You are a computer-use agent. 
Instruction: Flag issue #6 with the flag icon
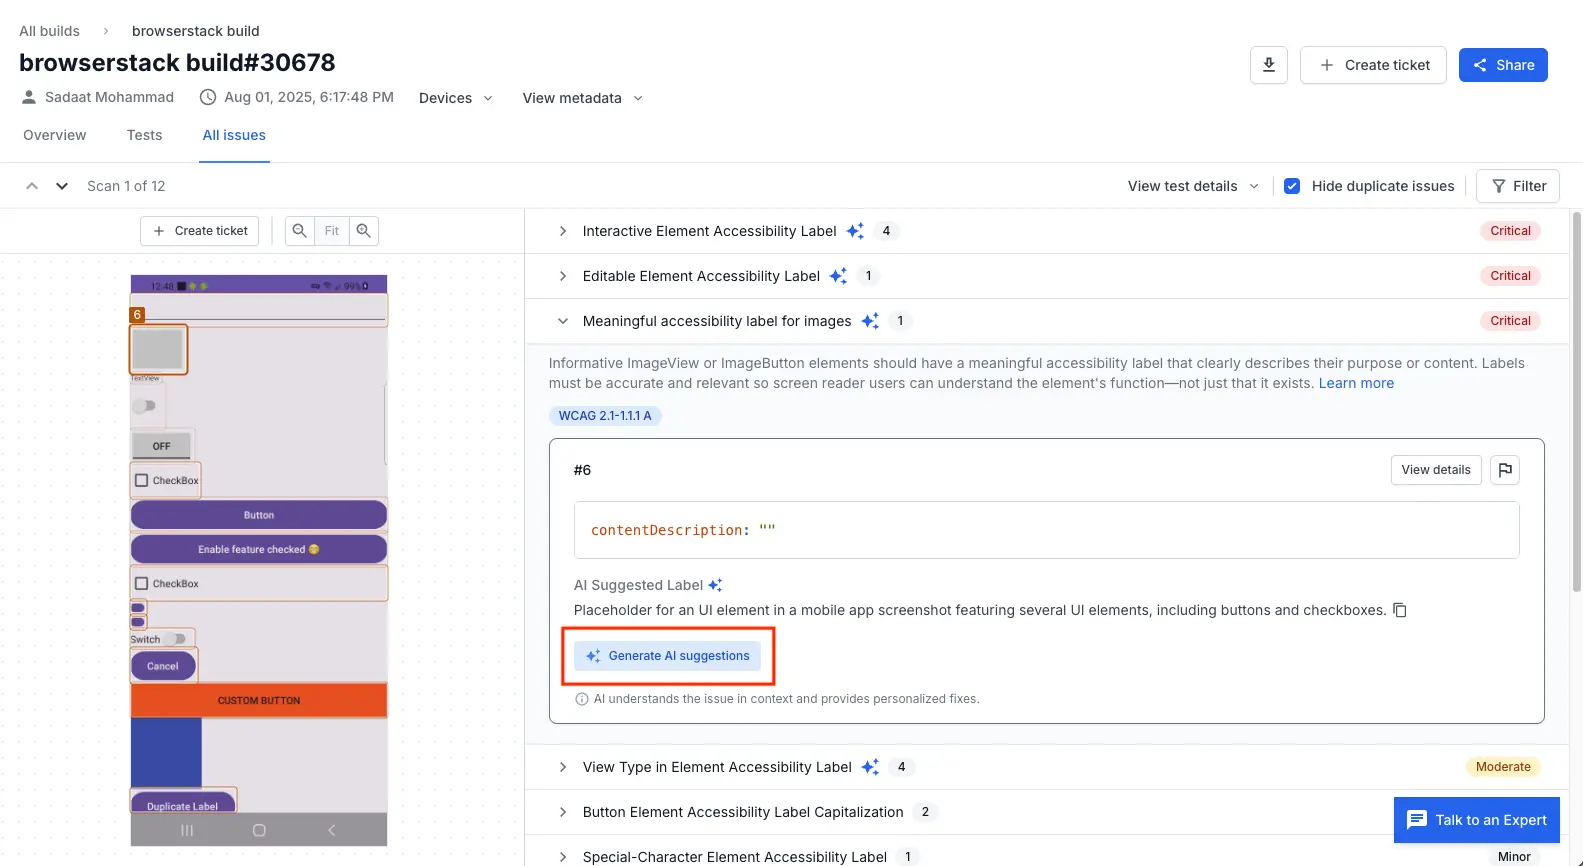pos(1505,470)
